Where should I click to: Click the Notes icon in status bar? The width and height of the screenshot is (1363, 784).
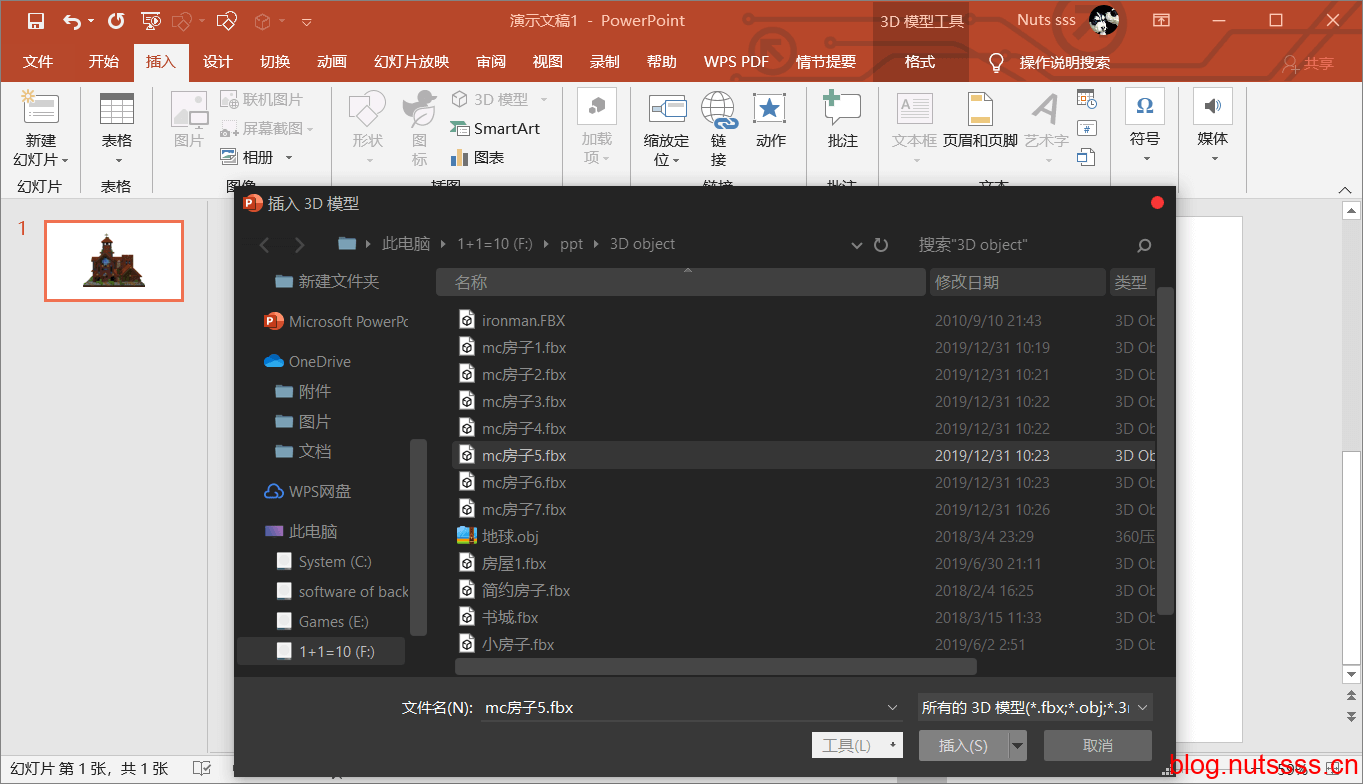pyautogui.click(x=202, y=769)
